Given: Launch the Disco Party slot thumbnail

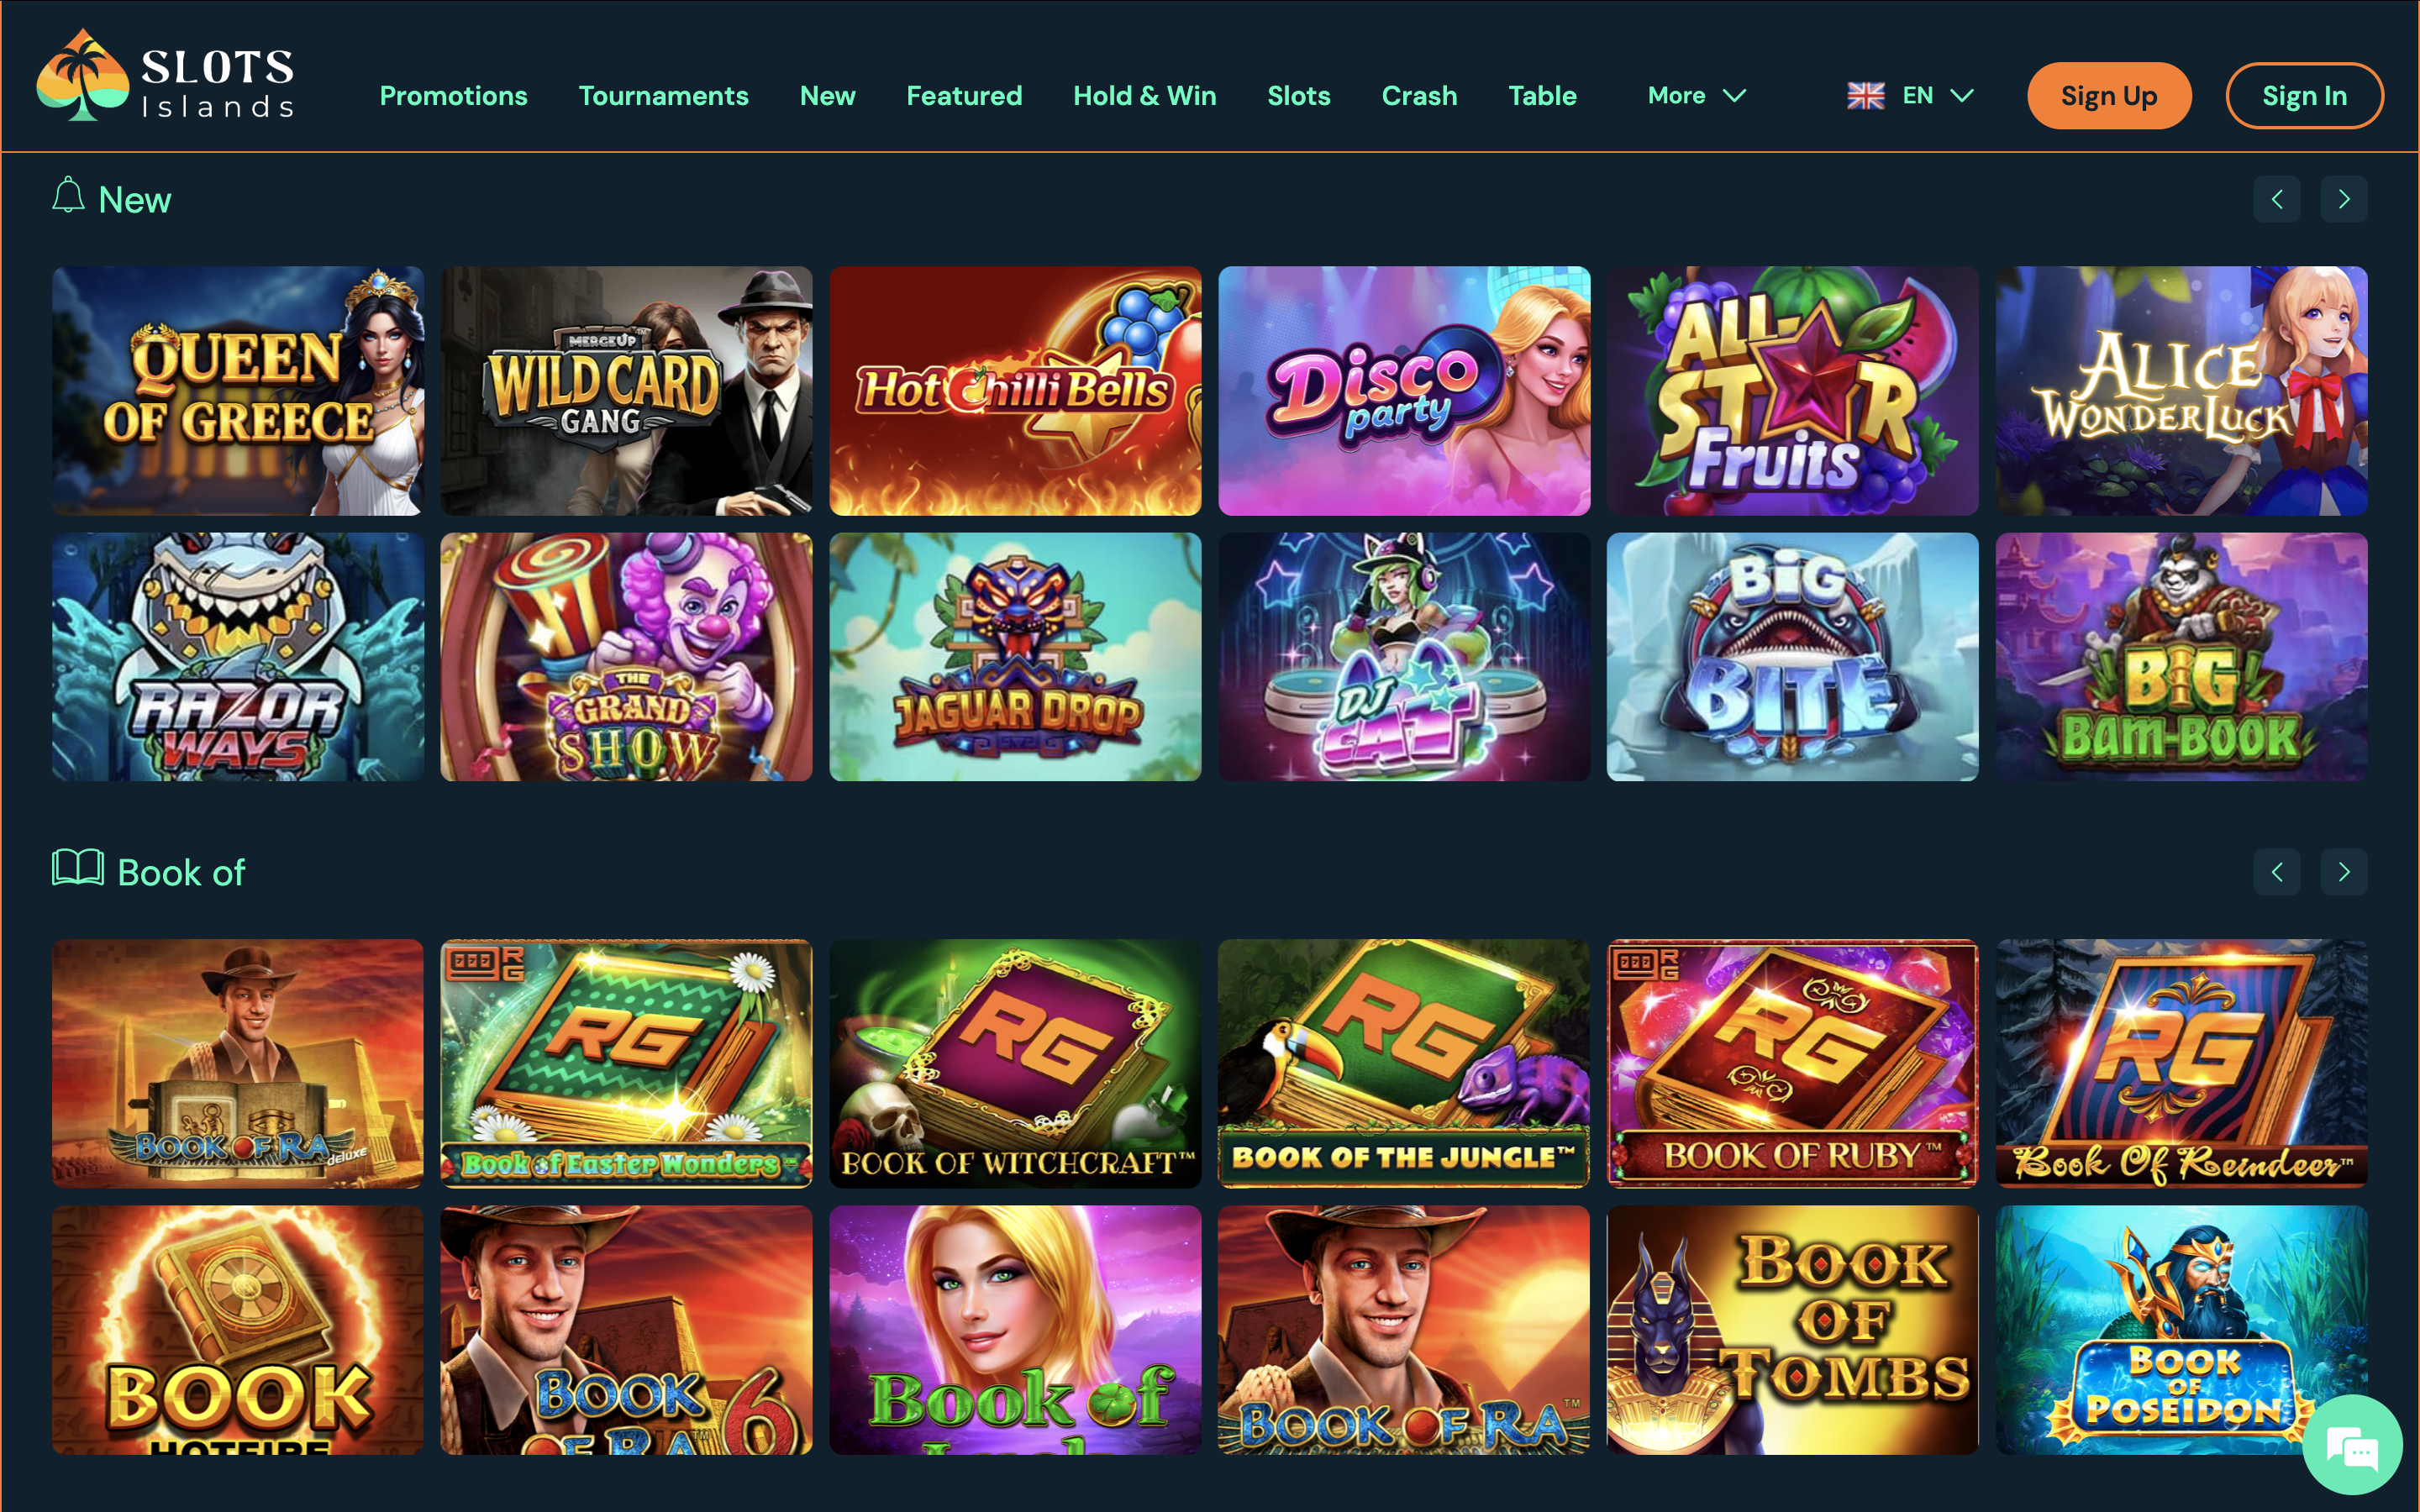Looking at the screenshot, I should (1403, 391).
